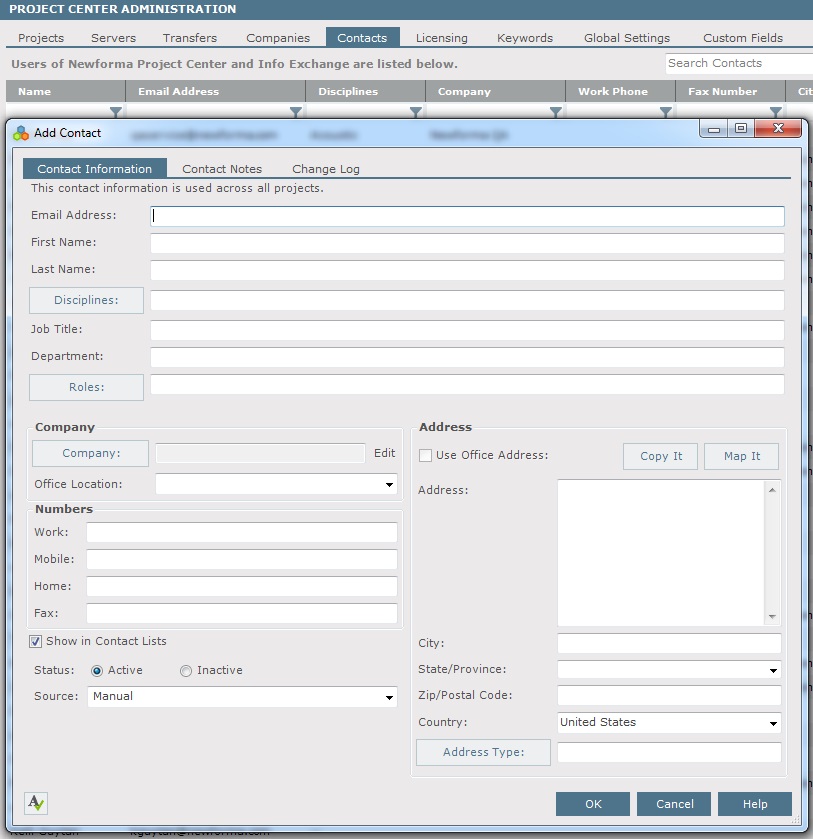Click the Edit company link

(x=385, y=453)
